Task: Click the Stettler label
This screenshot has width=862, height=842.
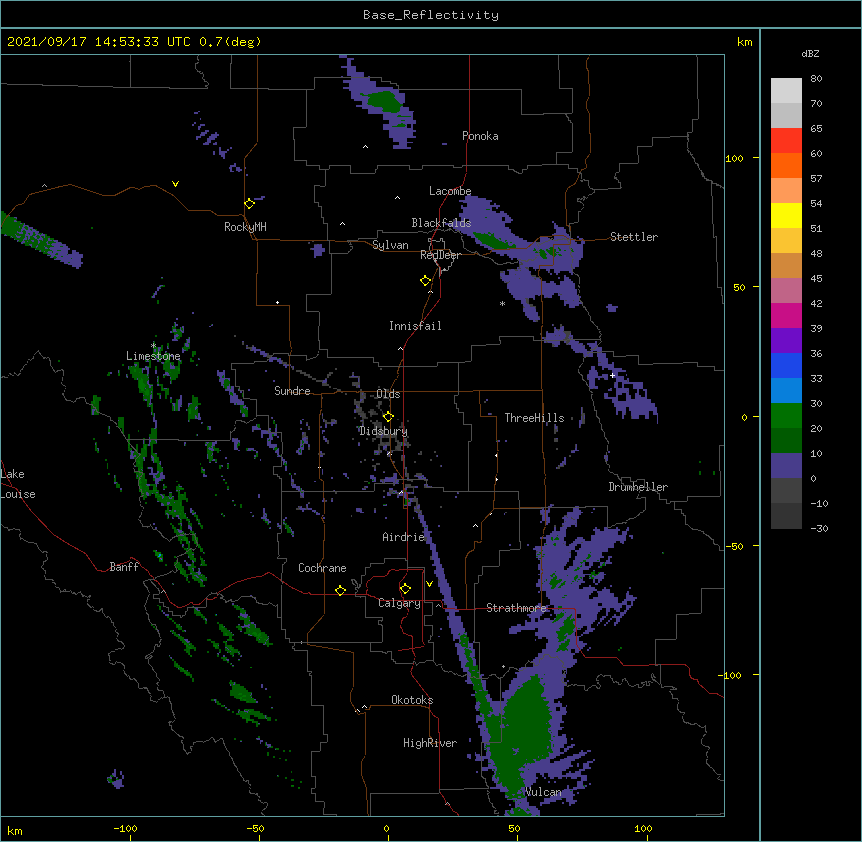Action: click(634, 237)
